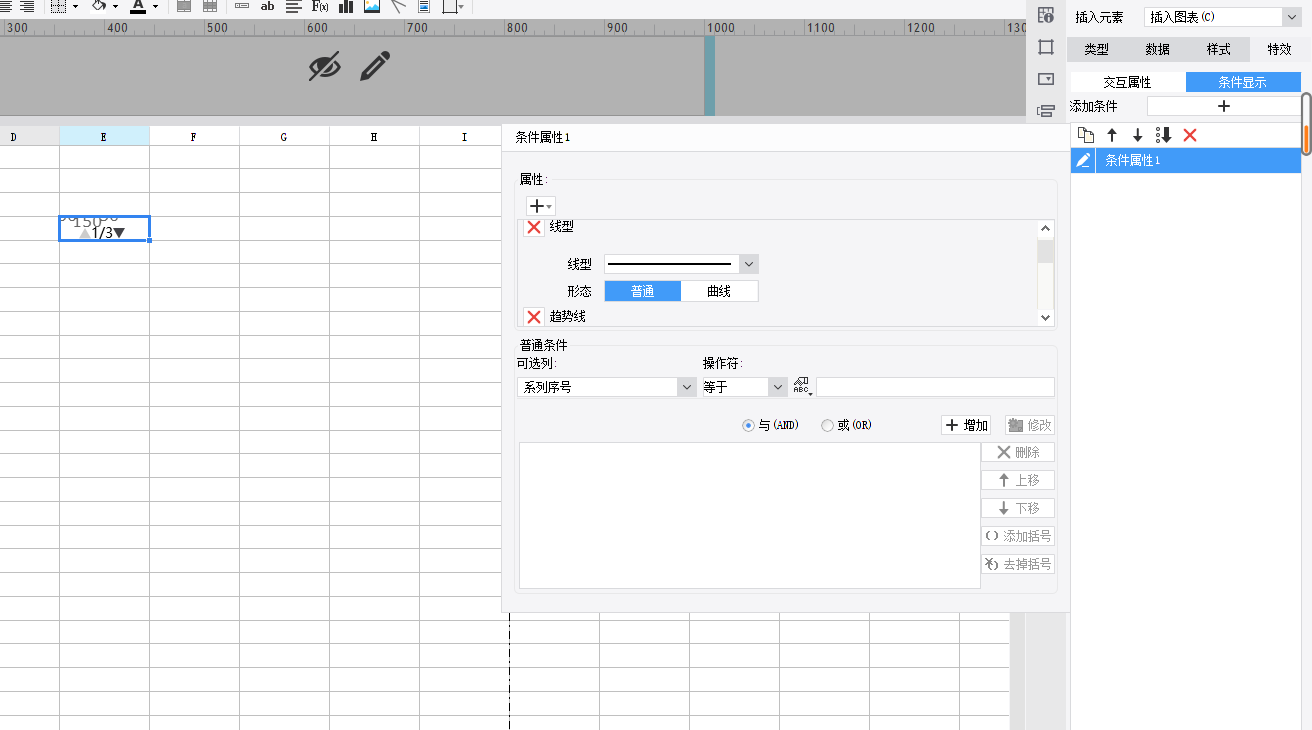Click the merge cells icon
This screenshot has height=730, width=1312.
[184, 6]
